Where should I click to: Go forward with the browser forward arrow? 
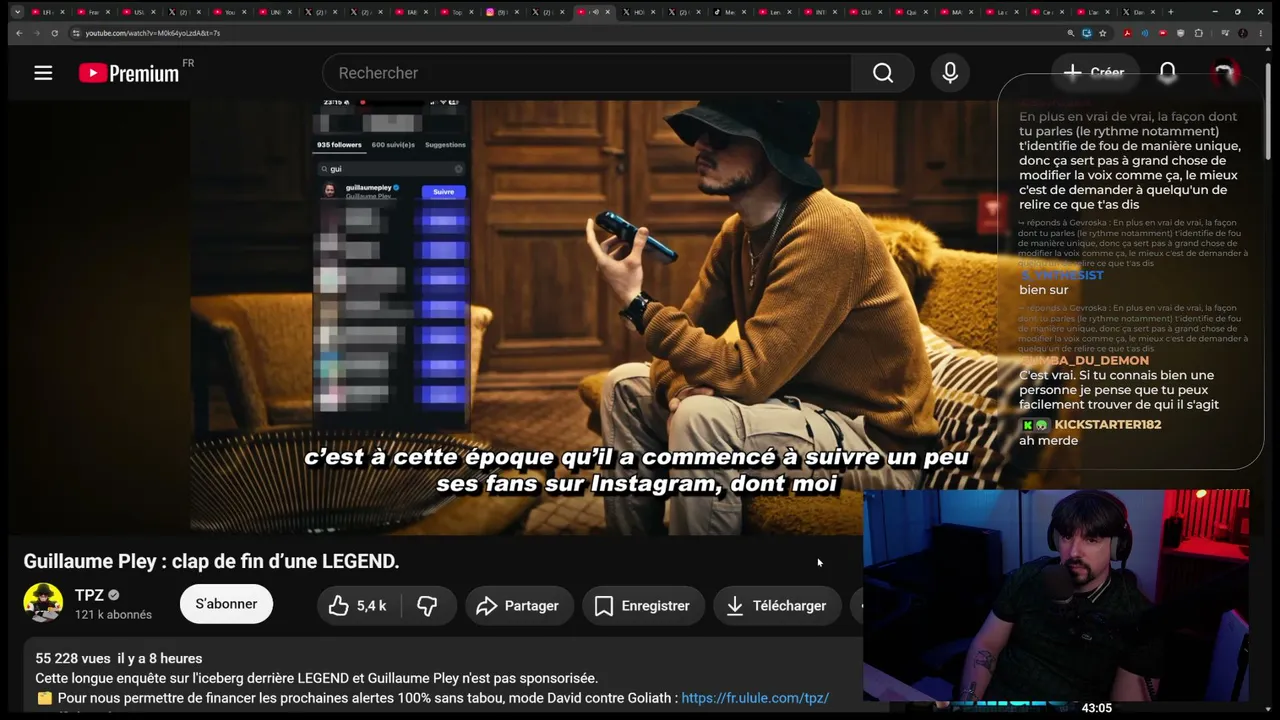[36, 33]
